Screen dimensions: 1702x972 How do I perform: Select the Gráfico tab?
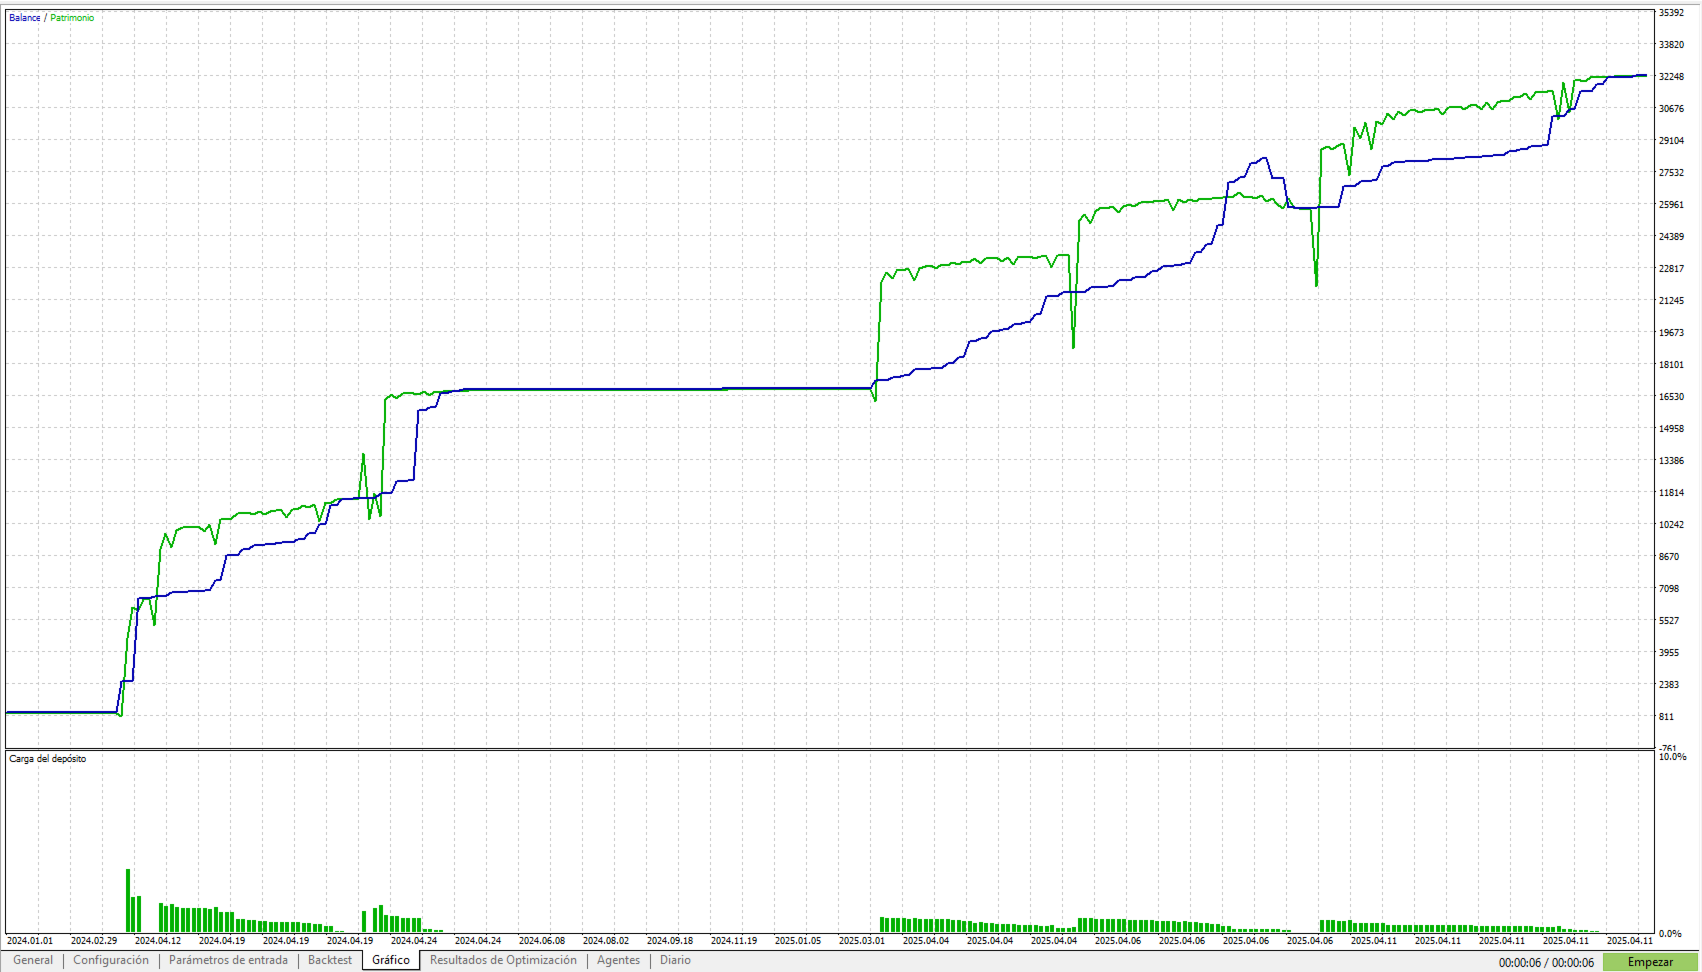(391, 960)
